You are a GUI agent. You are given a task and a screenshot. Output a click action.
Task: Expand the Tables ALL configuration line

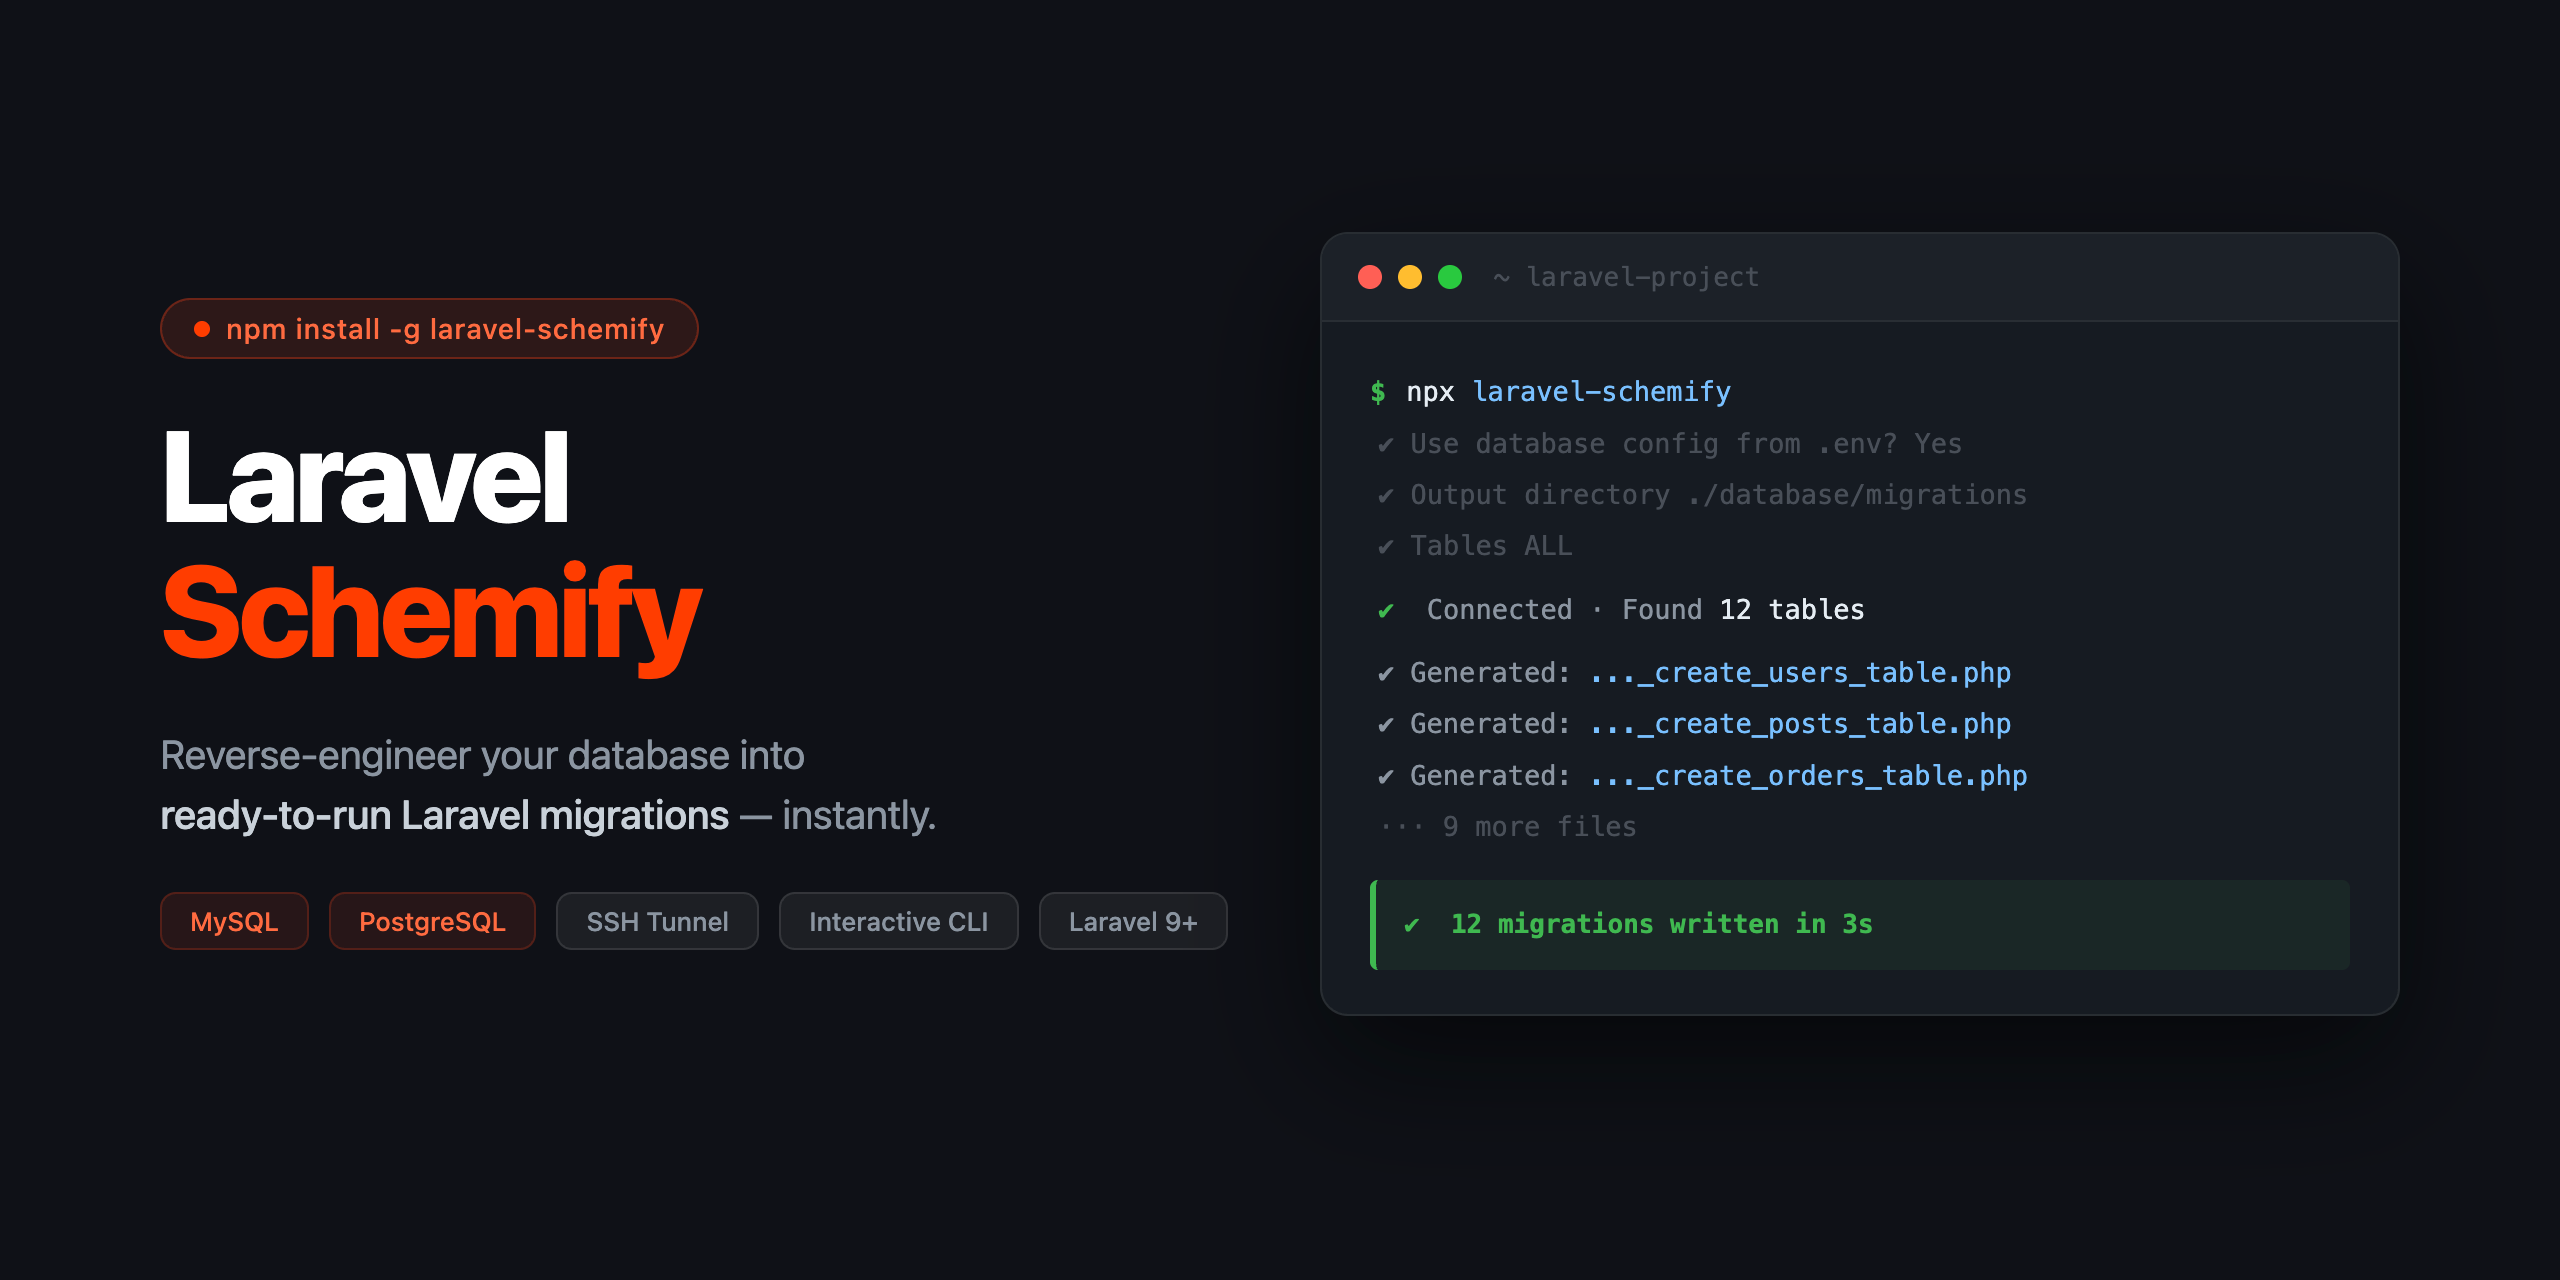click(1490, 546)
